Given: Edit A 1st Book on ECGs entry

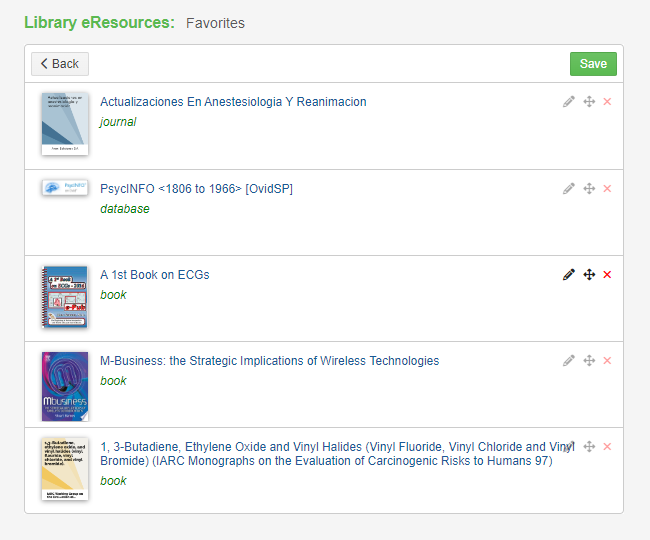Looking at the screenshot, I should tap(568, 274).
